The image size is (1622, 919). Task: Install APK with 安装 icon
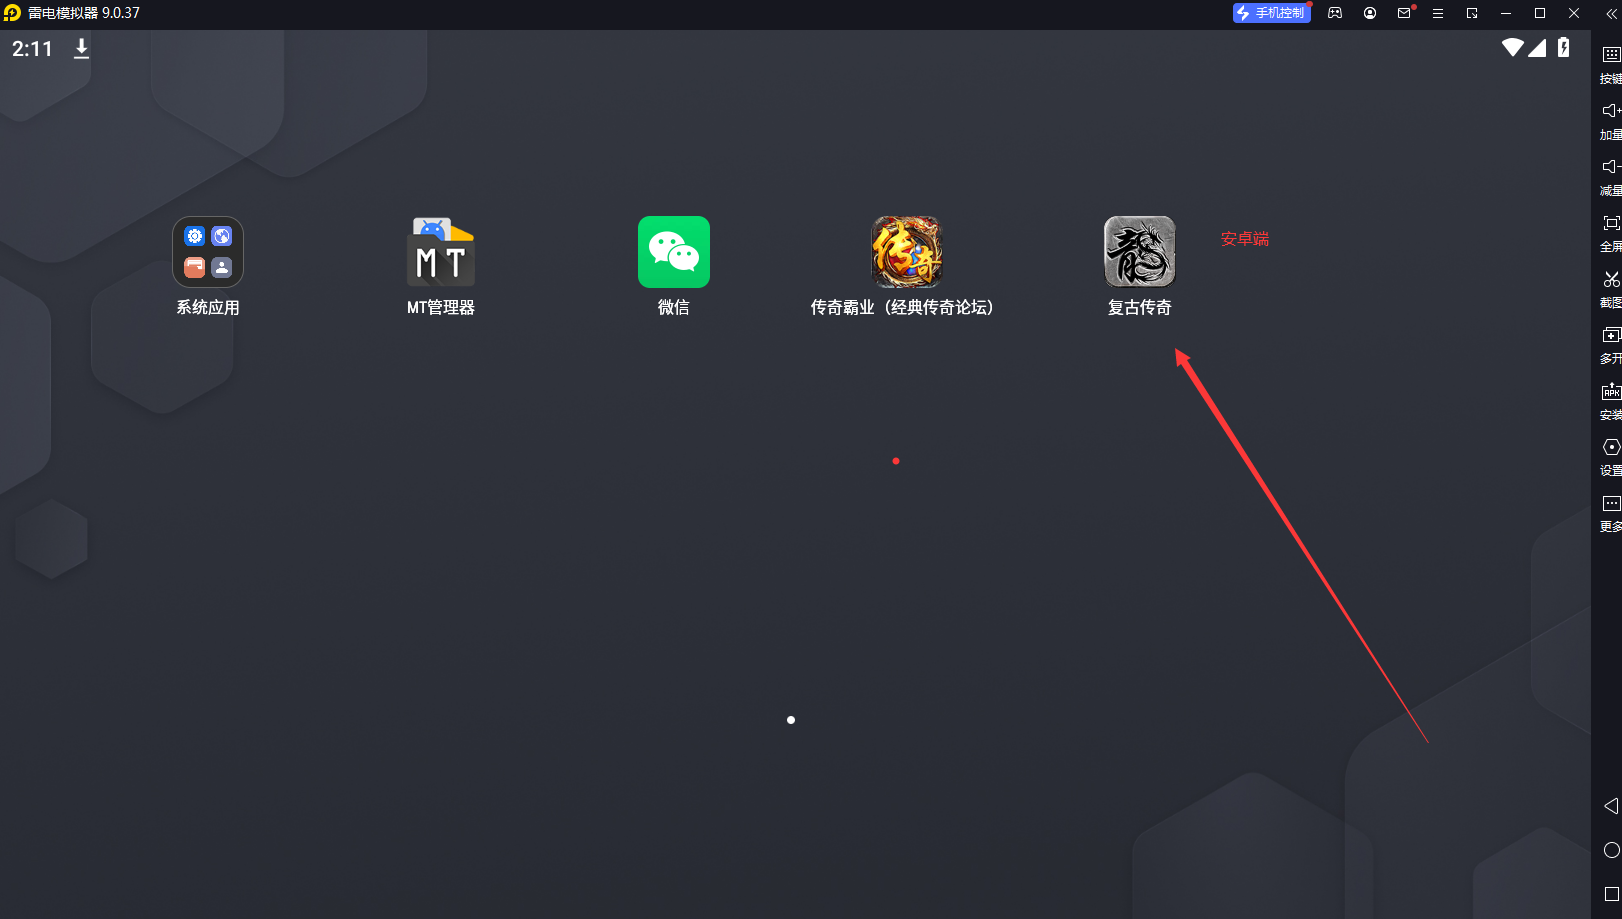pyautogui.click(x=1611, y=391)
